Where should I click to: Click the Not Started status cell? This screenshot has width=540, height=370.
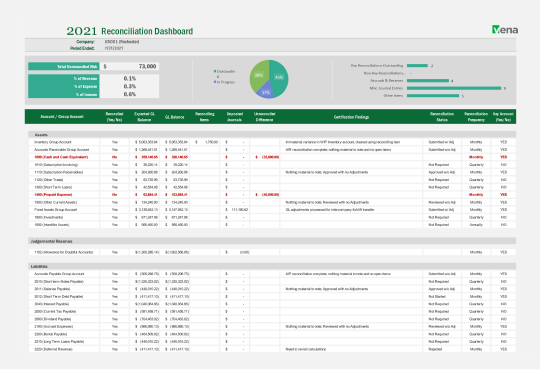point(437,296)
